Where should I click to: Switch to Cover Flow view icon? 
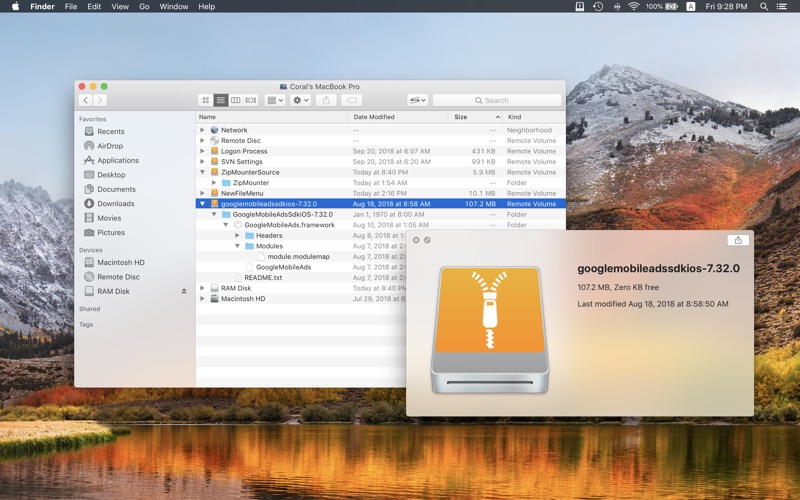pyautogui.click(x=251, y=101)
